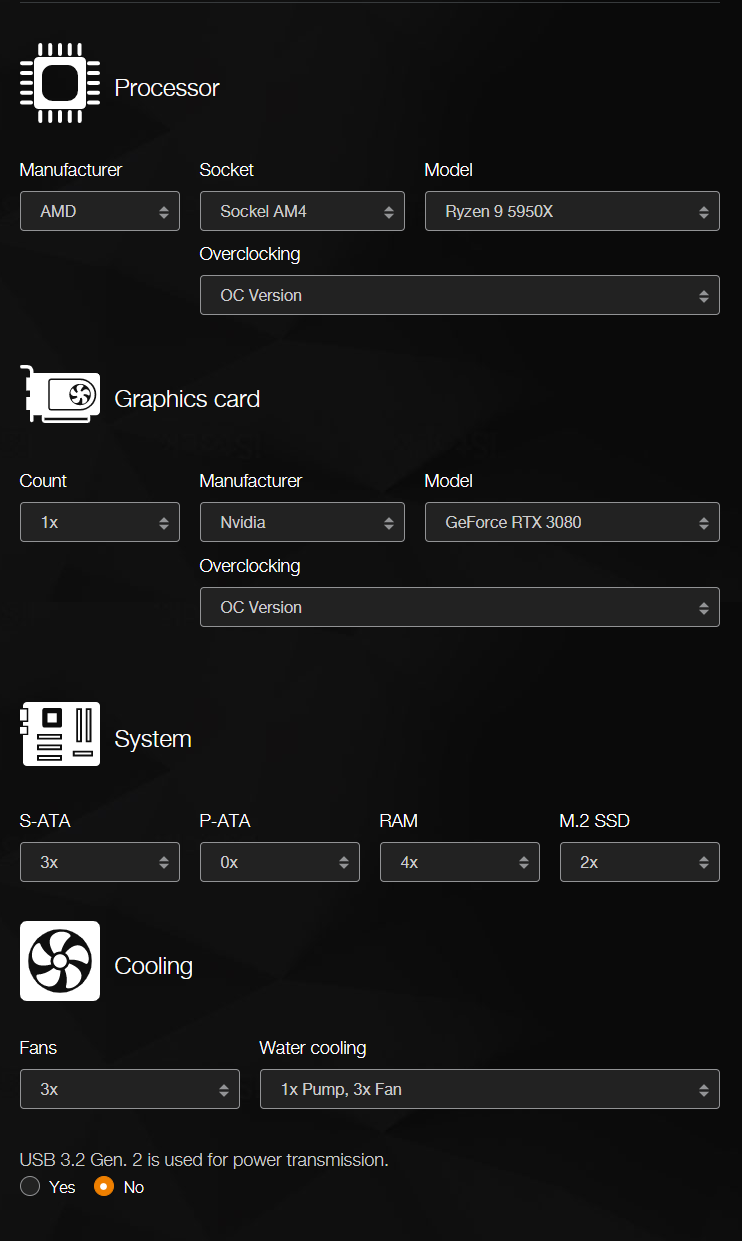Click the System motherboard icon
This screenshot has height=1241, width=742.
[x=60, y=734]
